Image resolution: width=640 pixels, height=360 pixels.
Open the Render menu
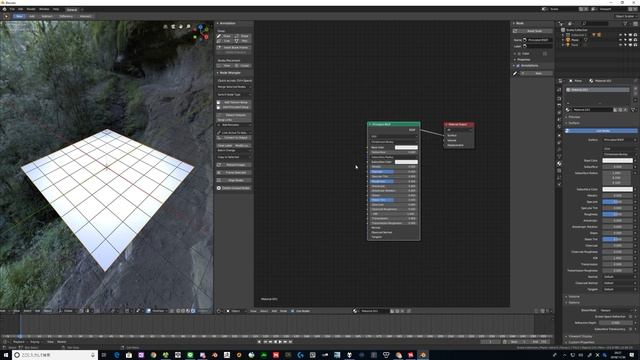31,9
